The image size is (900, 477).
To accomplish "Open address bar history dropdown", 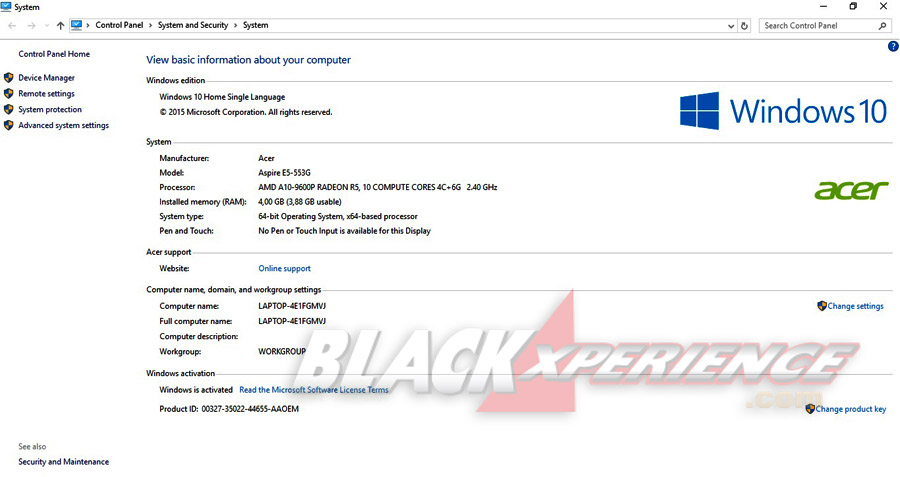I will point(731,26).
